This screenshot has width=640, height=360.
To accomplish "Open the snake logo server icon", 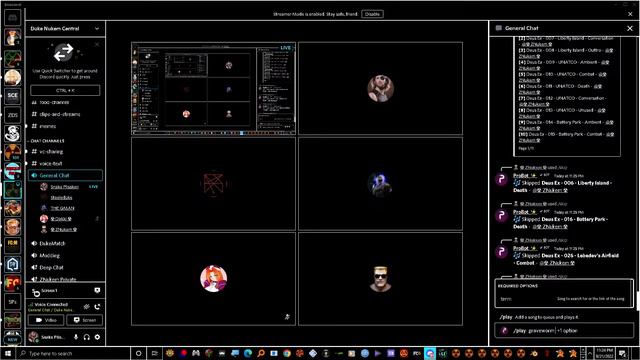I will coord(13,133).
